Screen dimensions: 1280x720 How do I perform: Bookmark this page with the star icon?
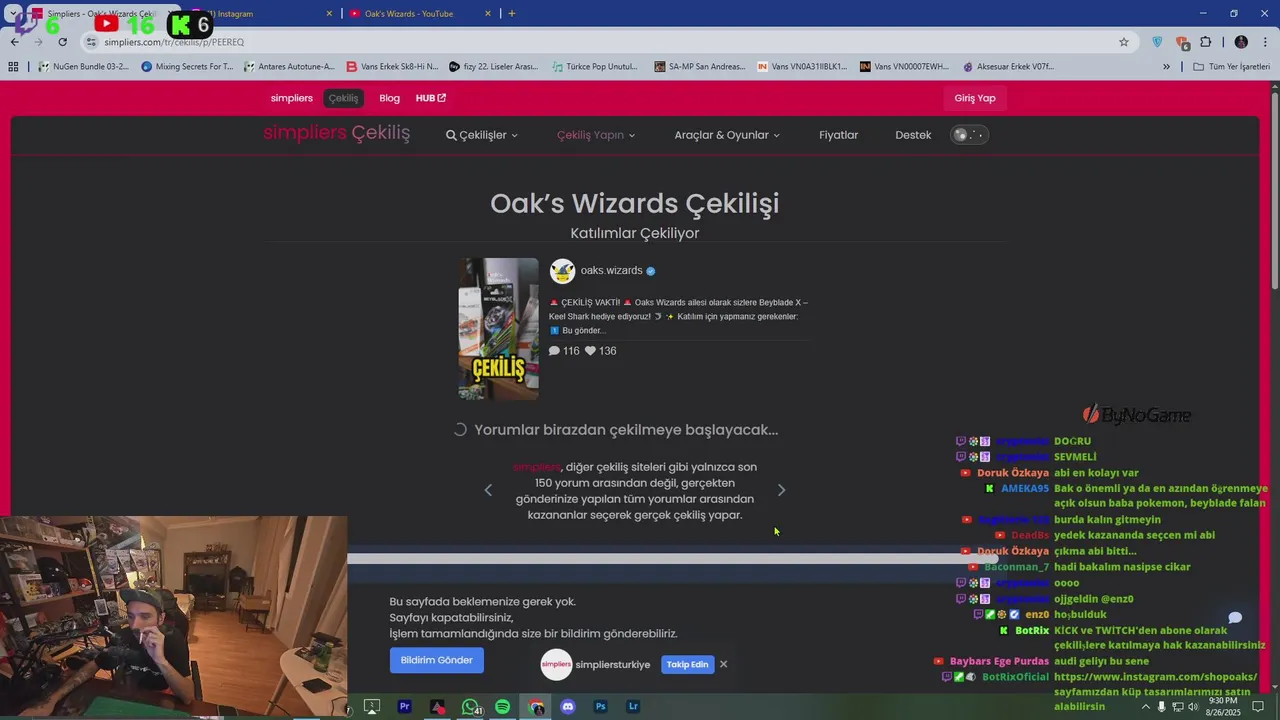(x=1124, y=42)
